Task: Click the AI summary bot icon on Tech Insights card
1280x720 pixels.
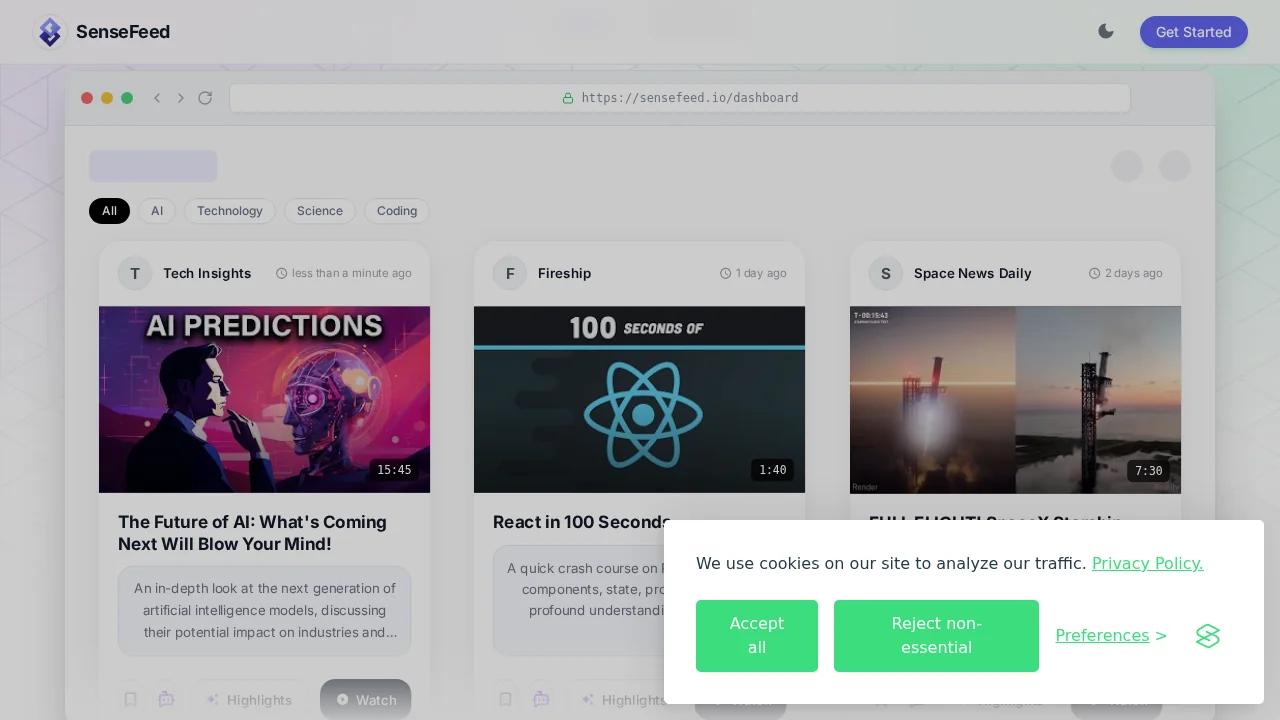Action: [x=166, y=699]
